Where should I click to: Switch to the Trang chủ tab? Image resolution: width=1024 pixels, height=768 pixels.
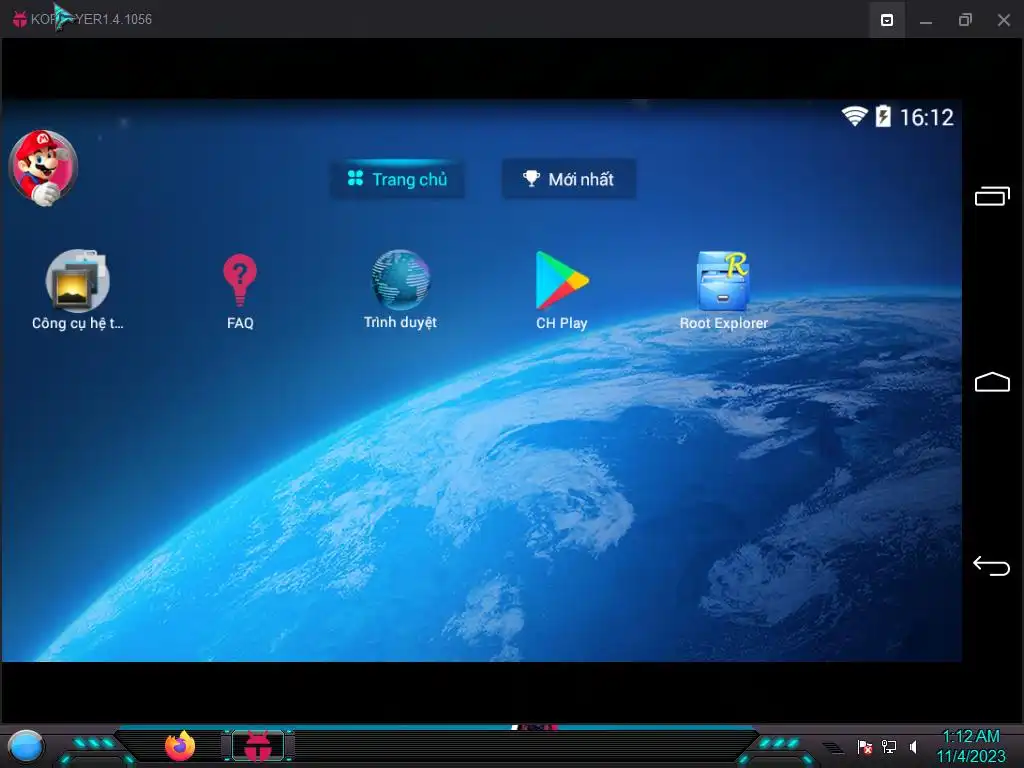(x=398, y=179)
